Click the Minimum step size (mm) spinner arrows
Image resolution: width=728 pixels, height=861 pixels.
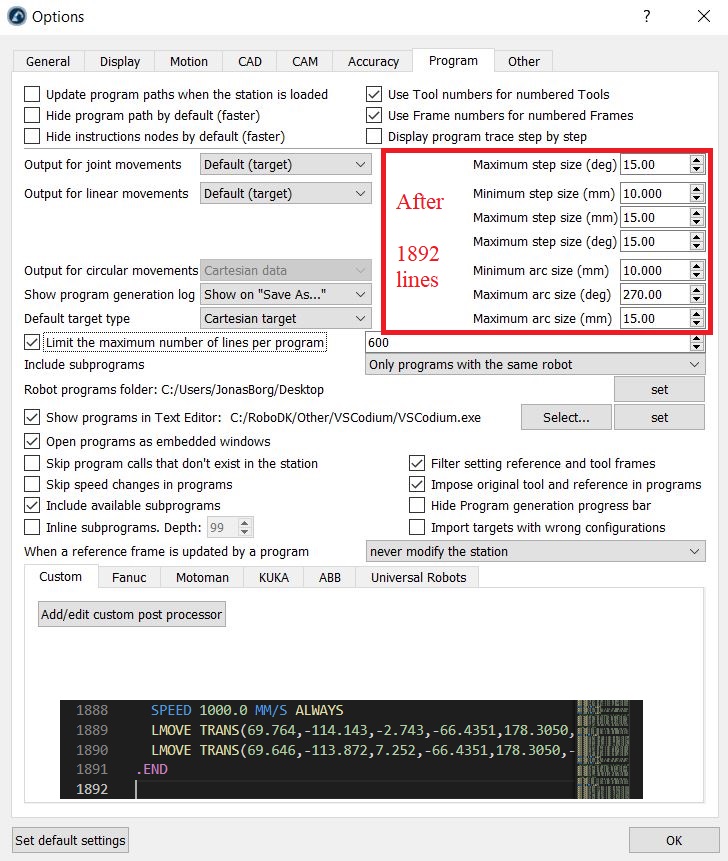pyautogui.click(x=697, y=193)
